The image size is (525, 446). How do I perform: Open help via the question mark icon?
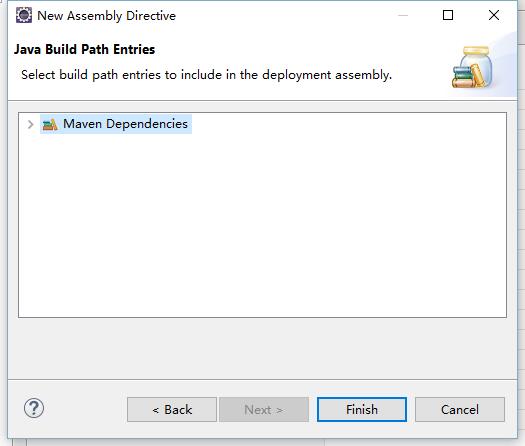34,408
